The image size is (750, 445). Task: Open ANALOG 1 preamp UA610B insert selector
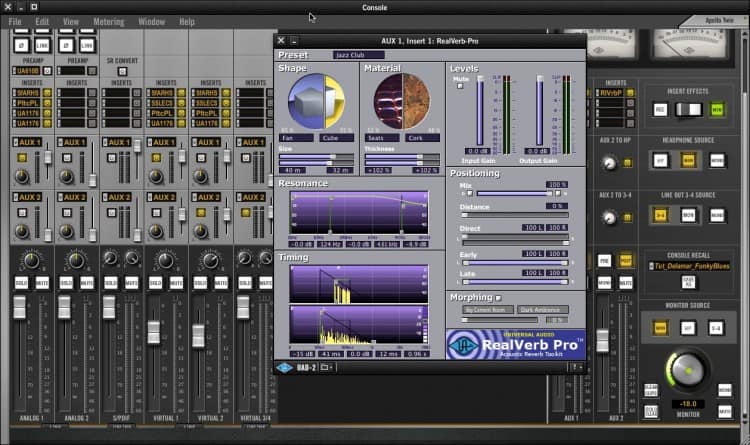[26, 71]
